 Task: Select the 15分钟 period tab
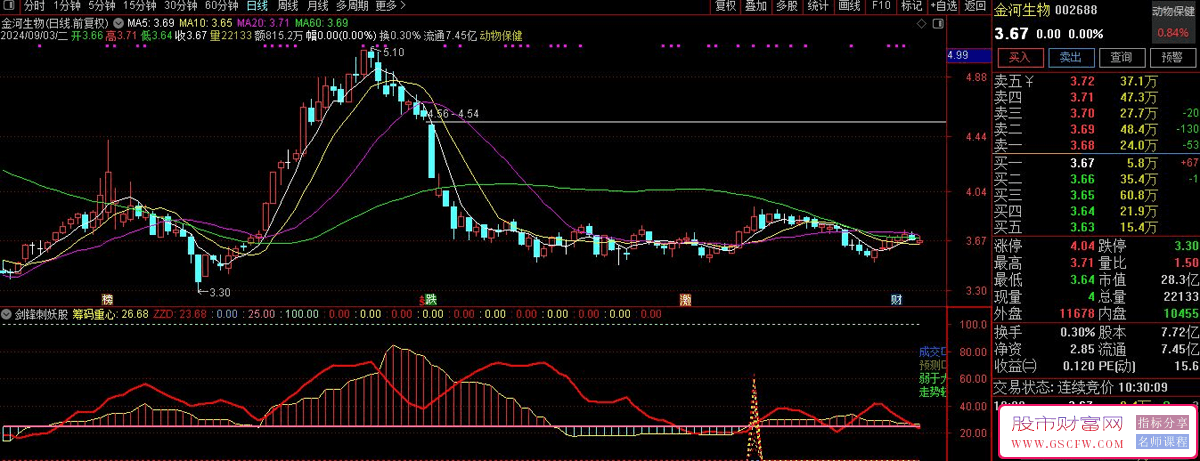[140, 6]
